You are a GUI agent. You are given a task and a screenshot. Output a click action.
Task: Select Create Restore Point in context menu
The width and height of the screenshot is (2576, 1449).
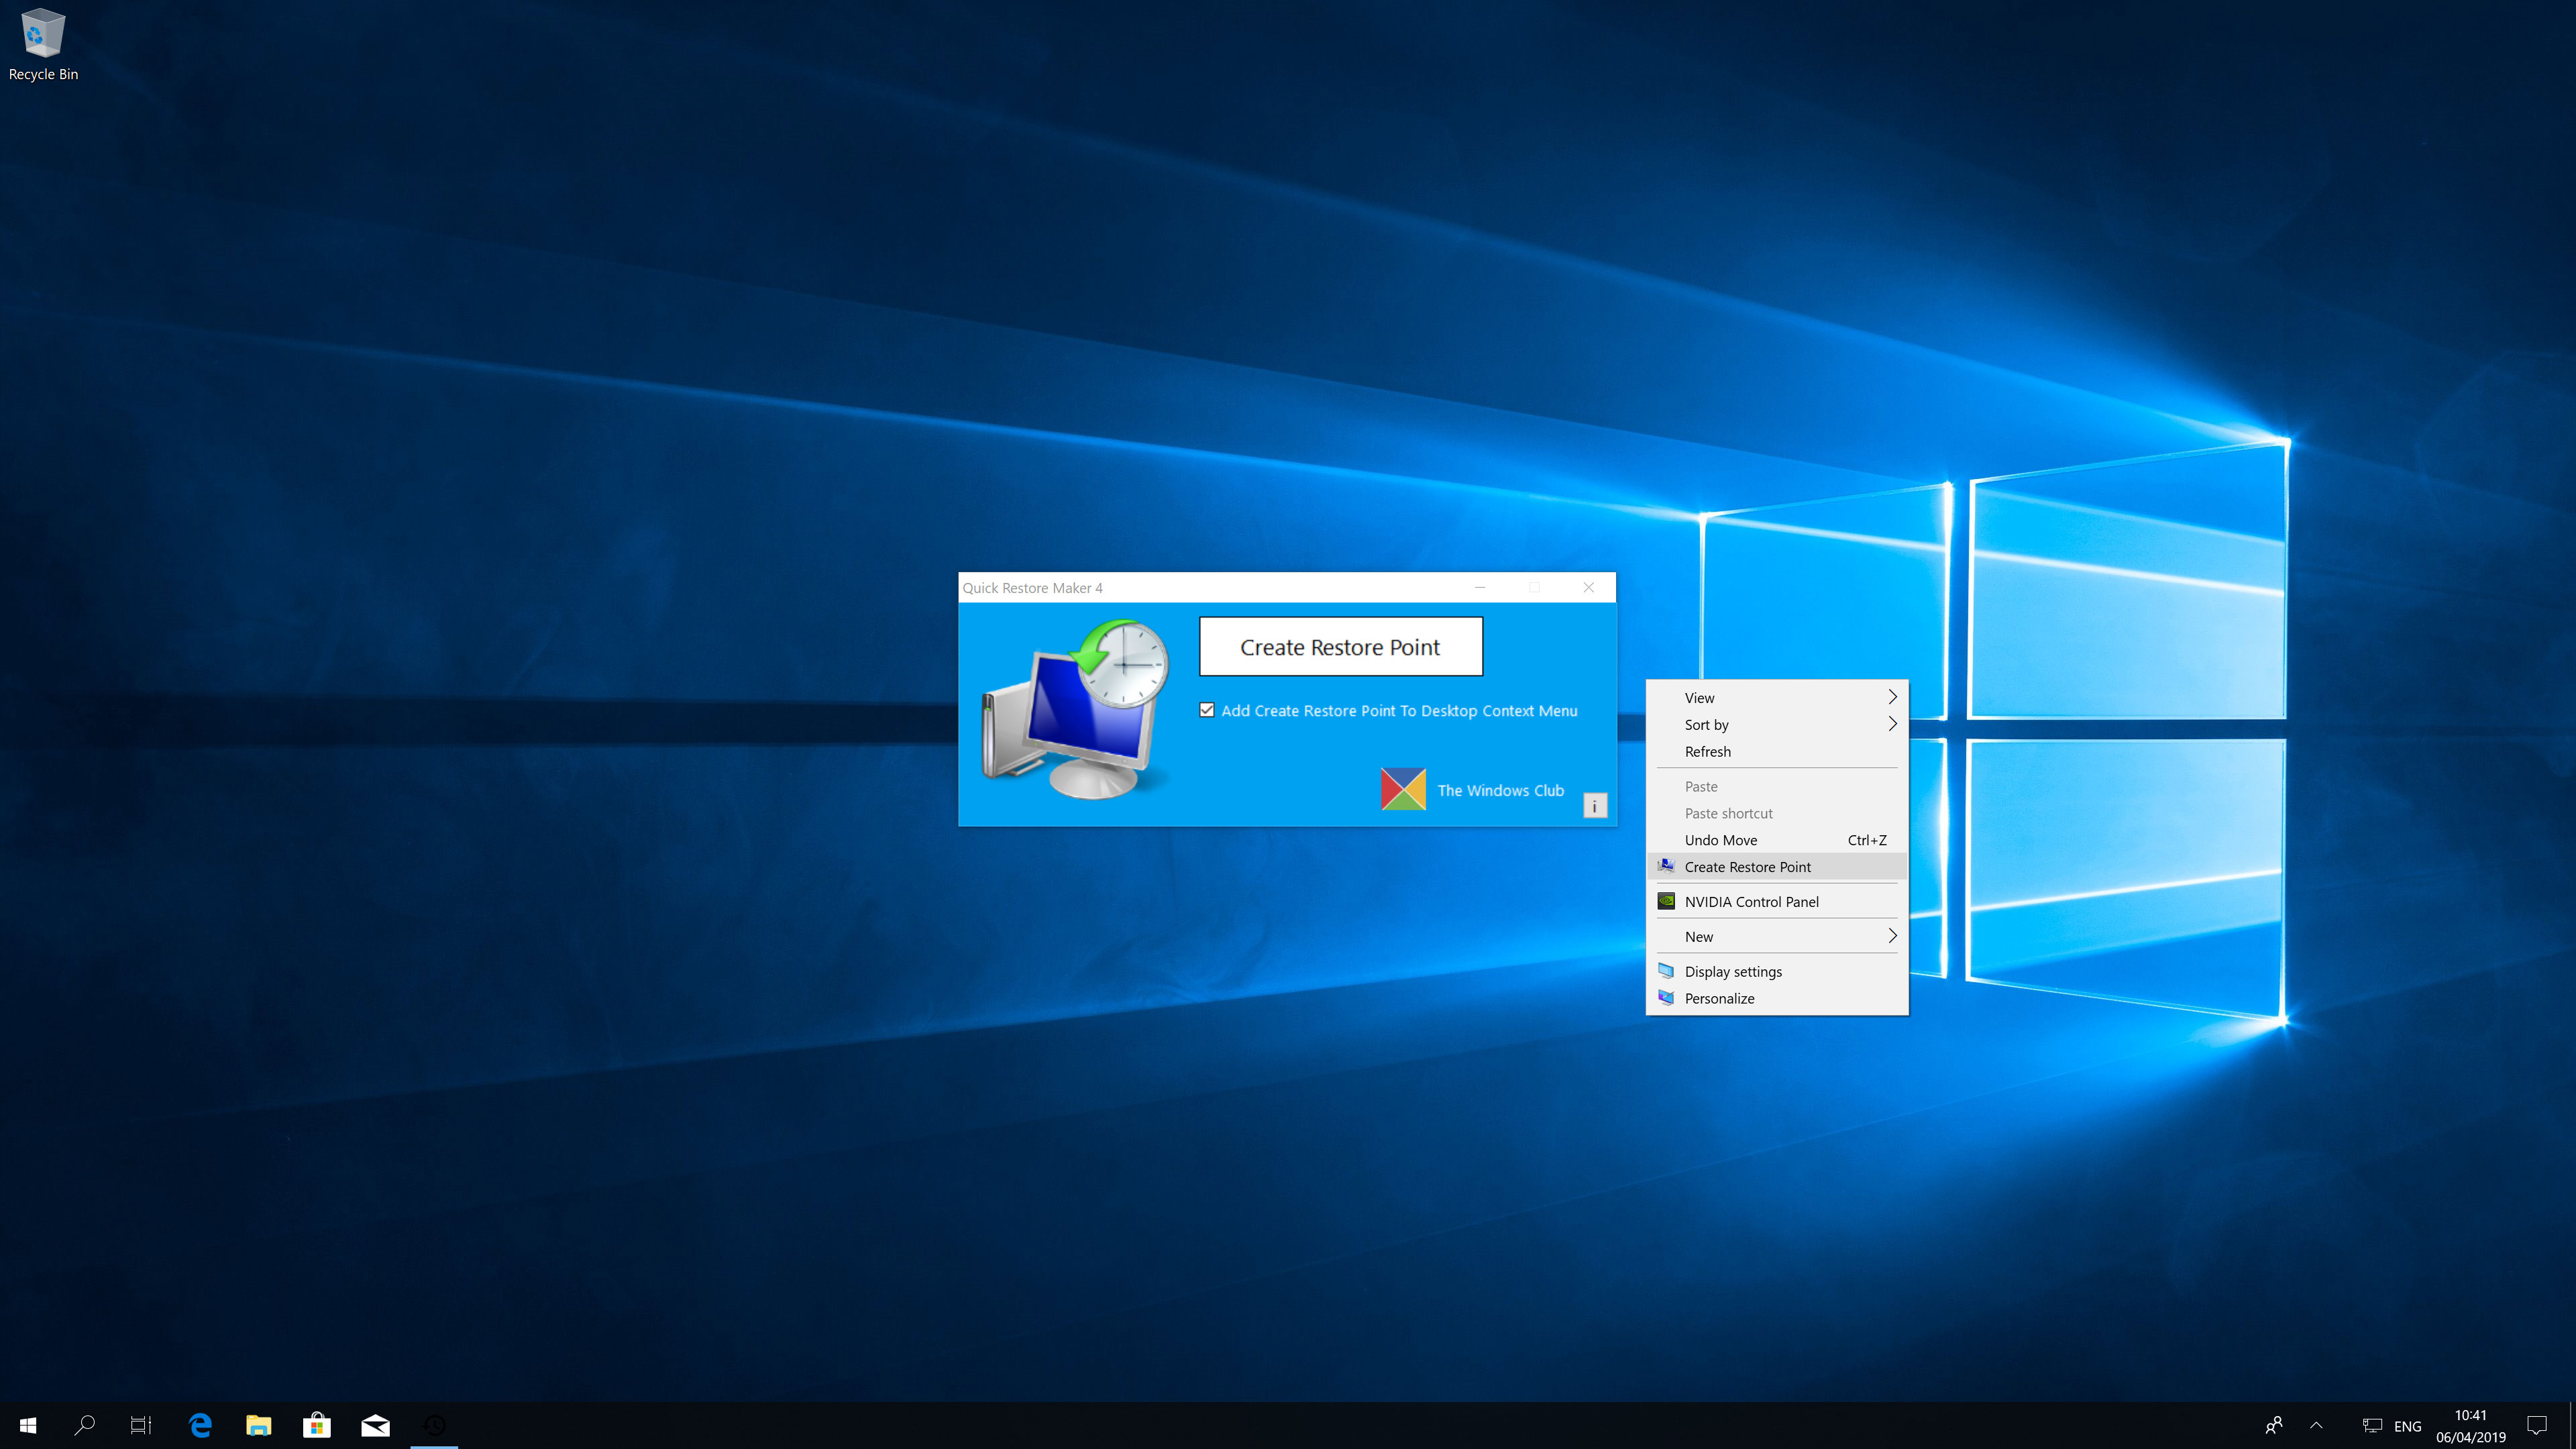[x=1747, y=867]
